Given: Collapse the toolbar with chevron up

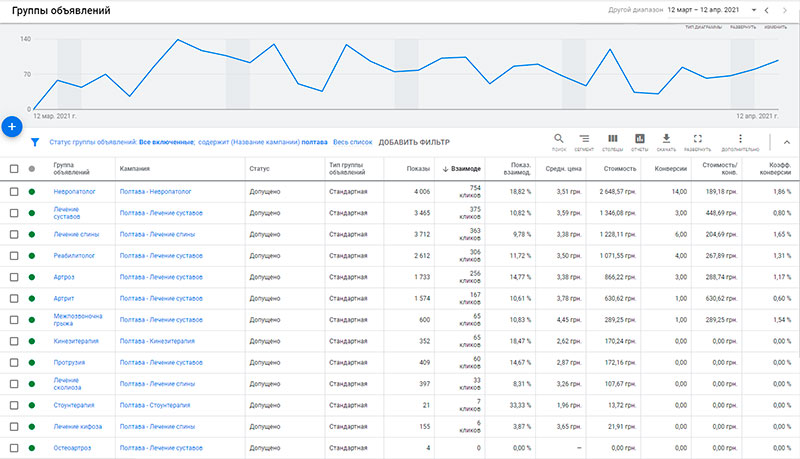Looking at the screenshot, I should (784, 141).
